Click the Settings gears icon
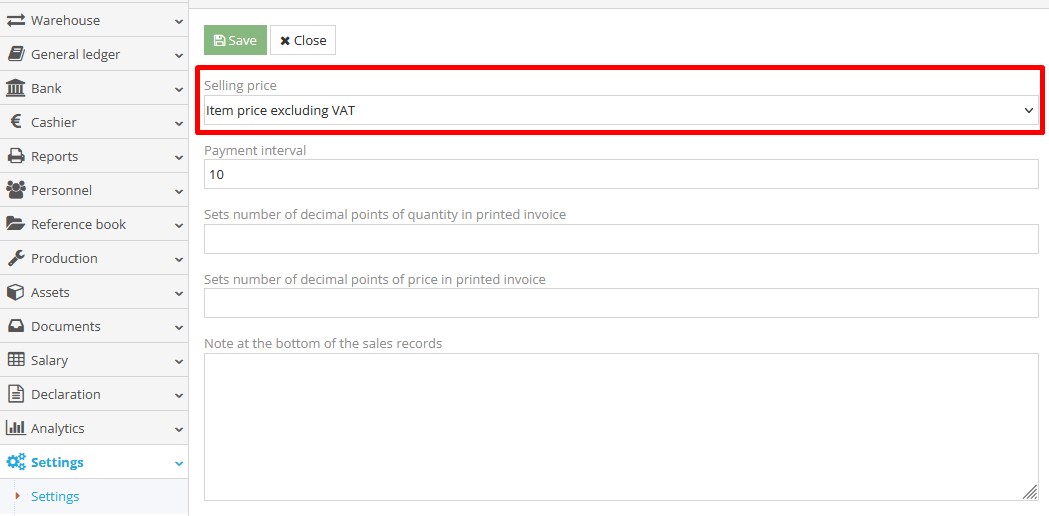The height and width of the screenshot is (516, 1049). [x=16, y=462]
